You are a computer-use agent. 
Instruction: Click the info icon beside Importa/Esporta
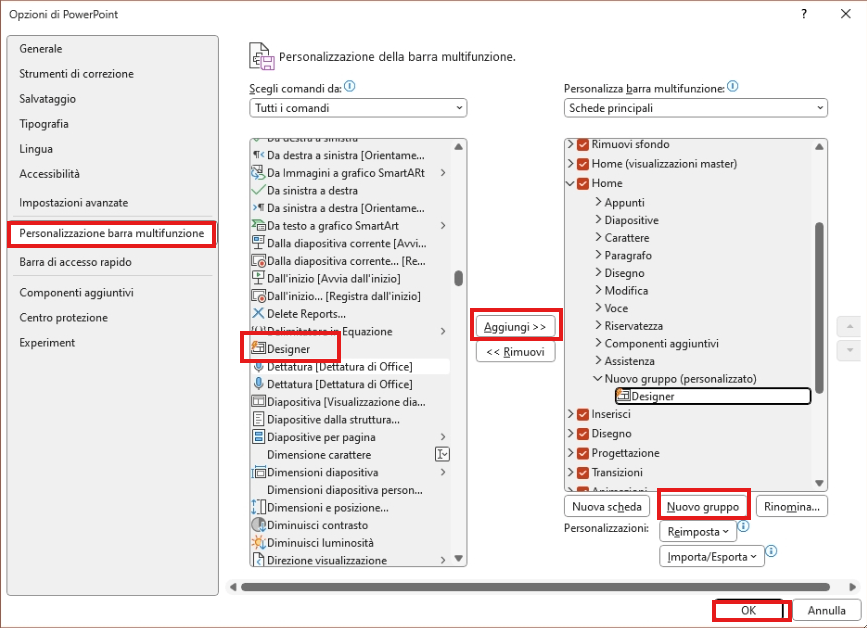771,551
